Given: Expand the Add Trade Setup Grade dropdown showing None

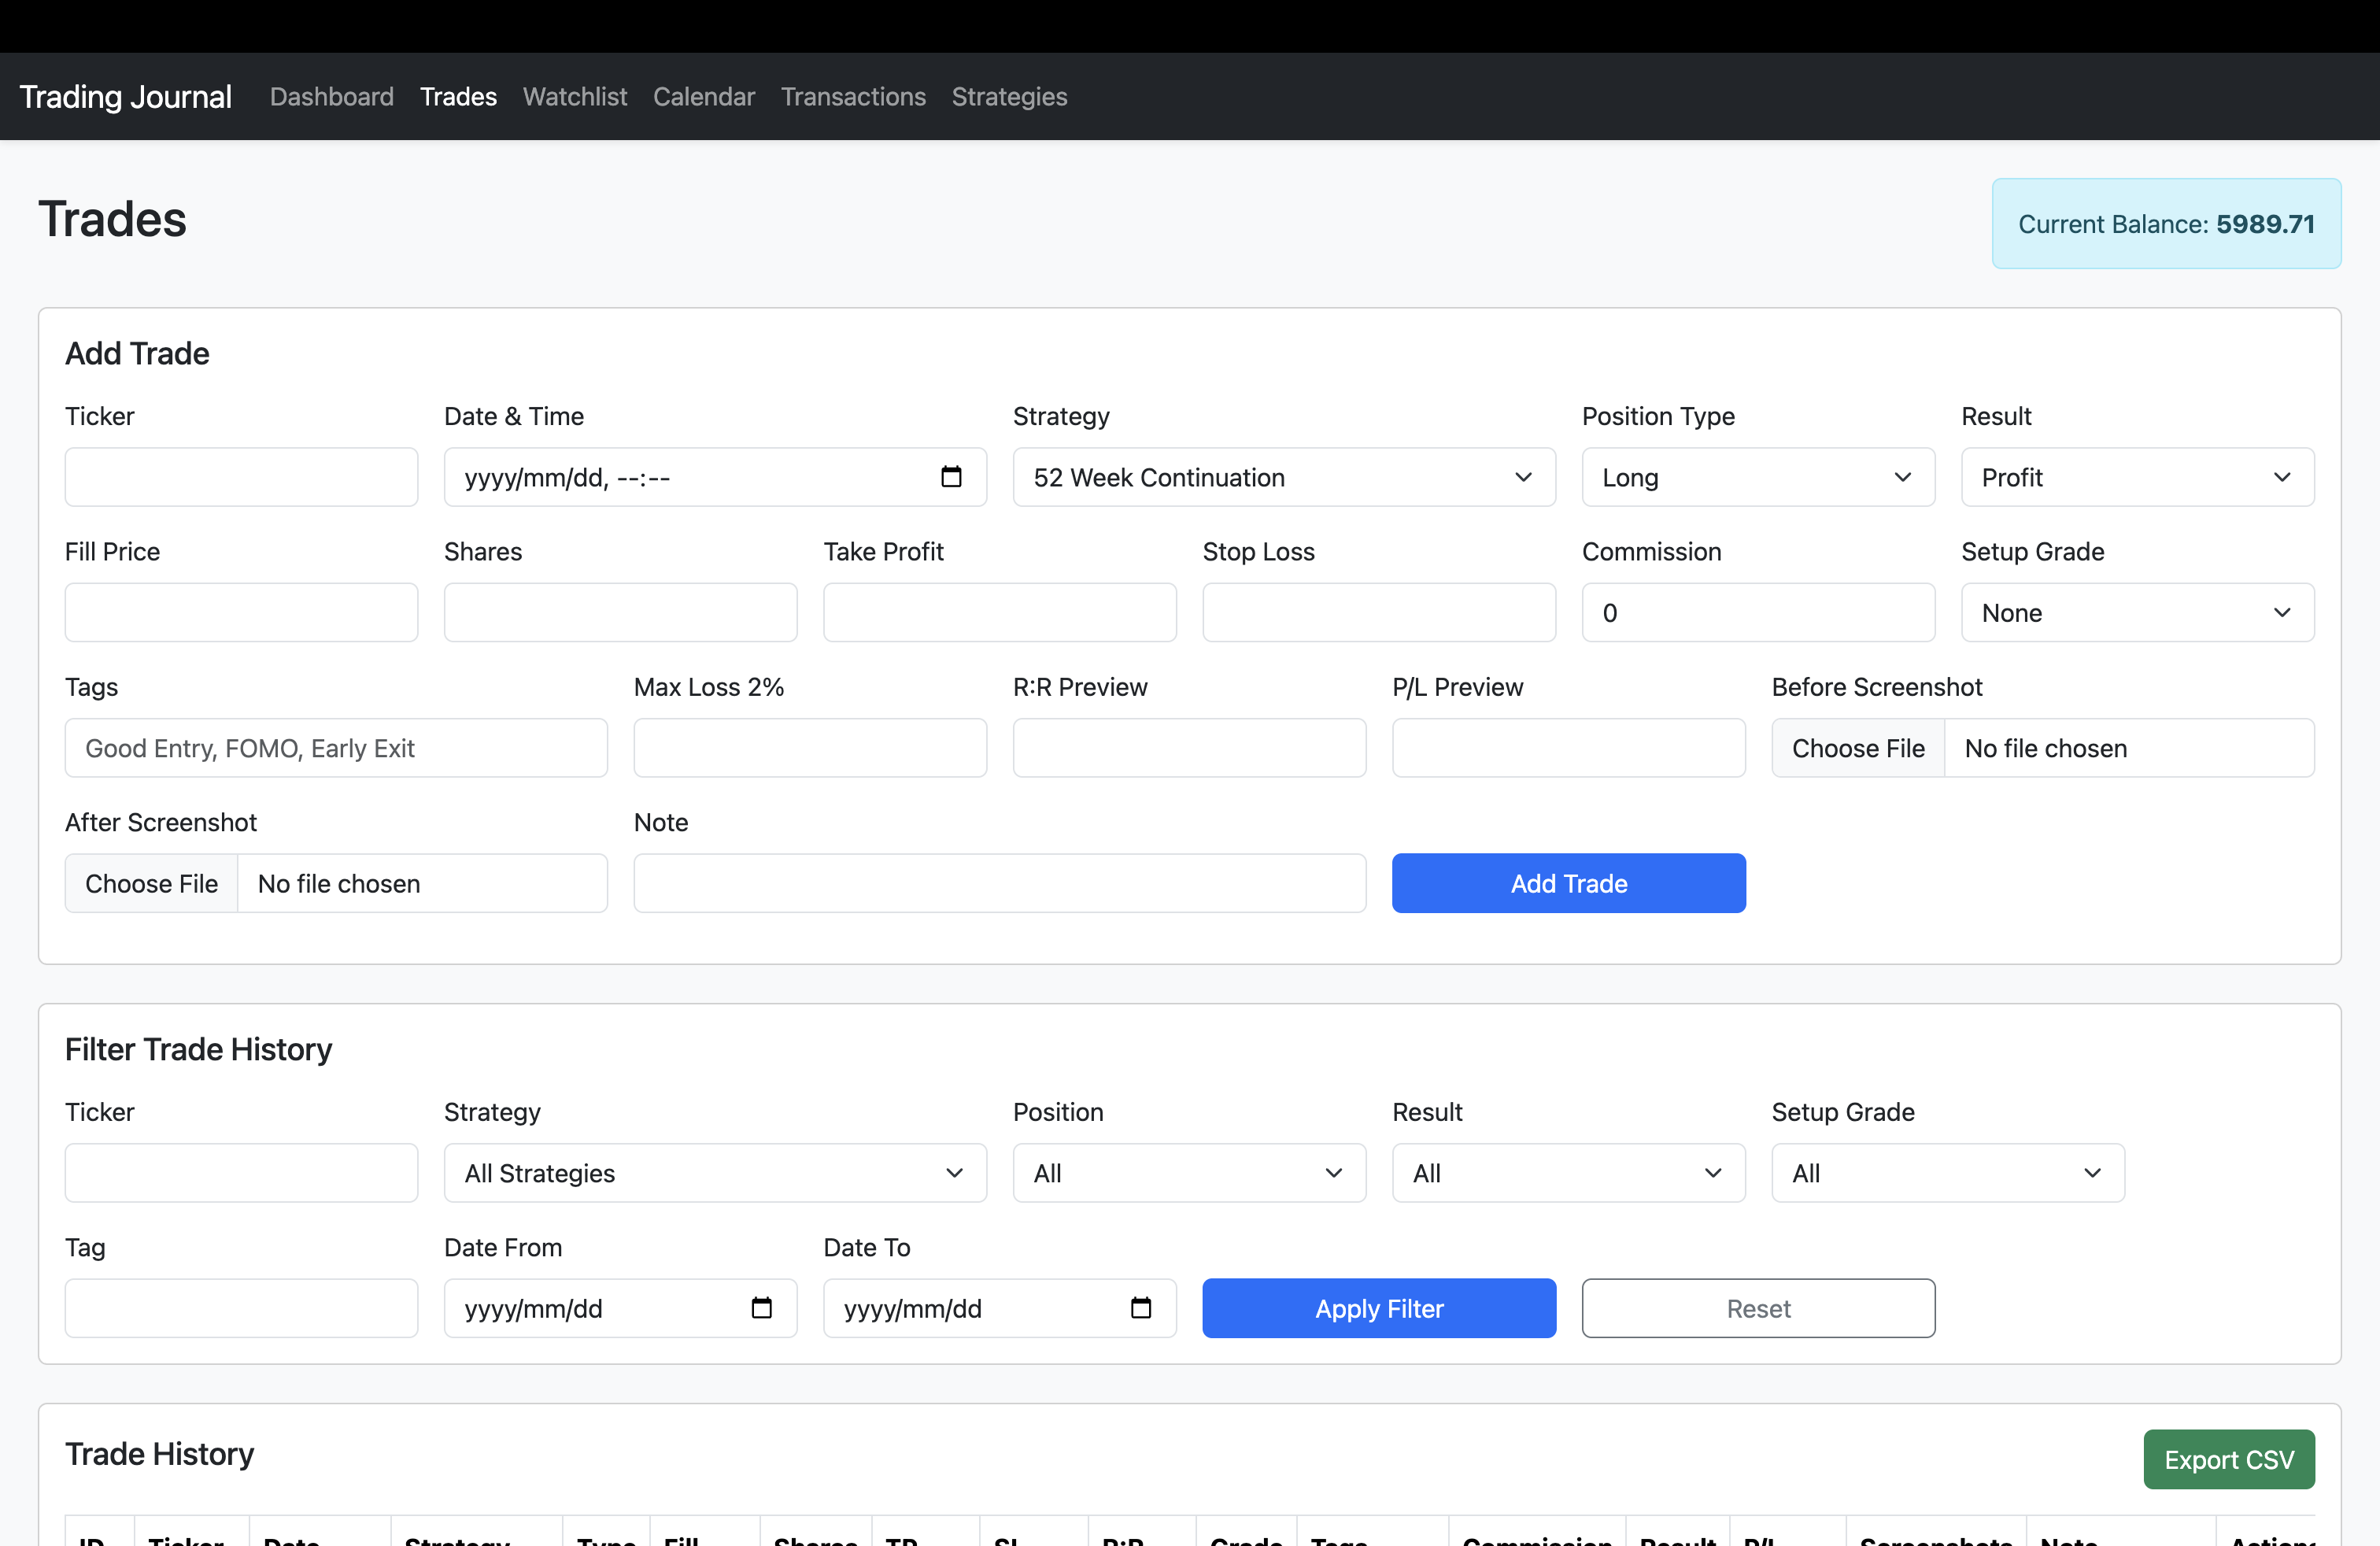Looking at the screenshot, I should [x=2137, y=612].
